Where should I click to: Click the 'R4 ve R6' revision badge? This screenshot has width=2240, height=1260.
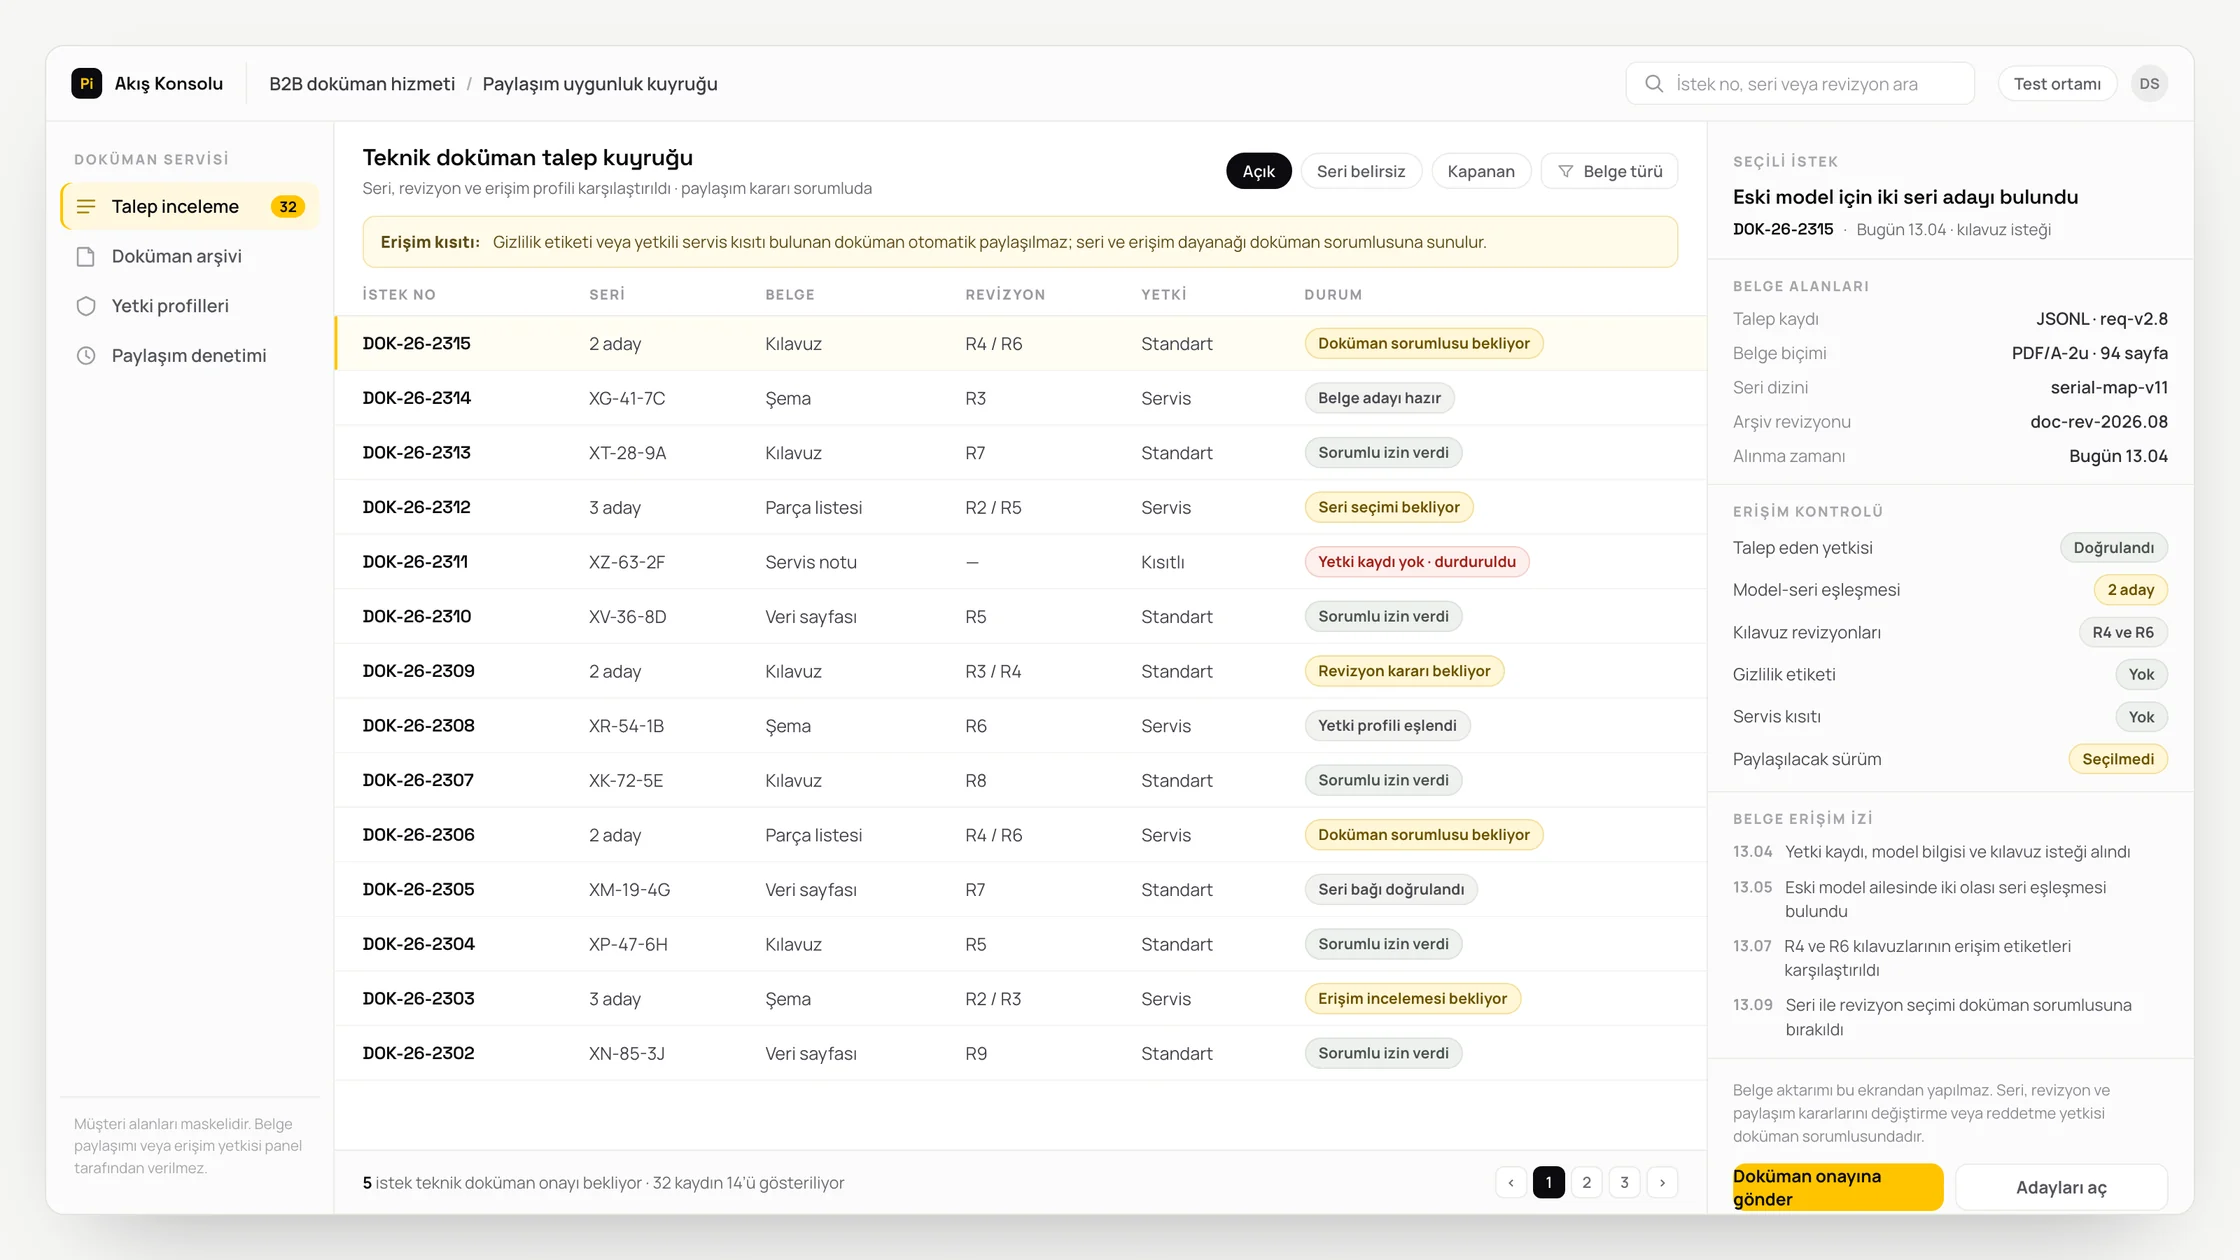coord(2123,632)
